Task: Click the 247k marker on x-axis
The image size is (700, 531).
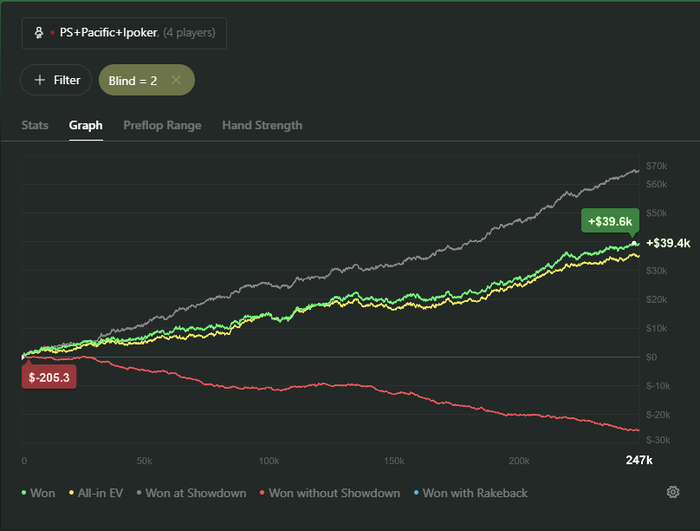Action: point(639,460)
